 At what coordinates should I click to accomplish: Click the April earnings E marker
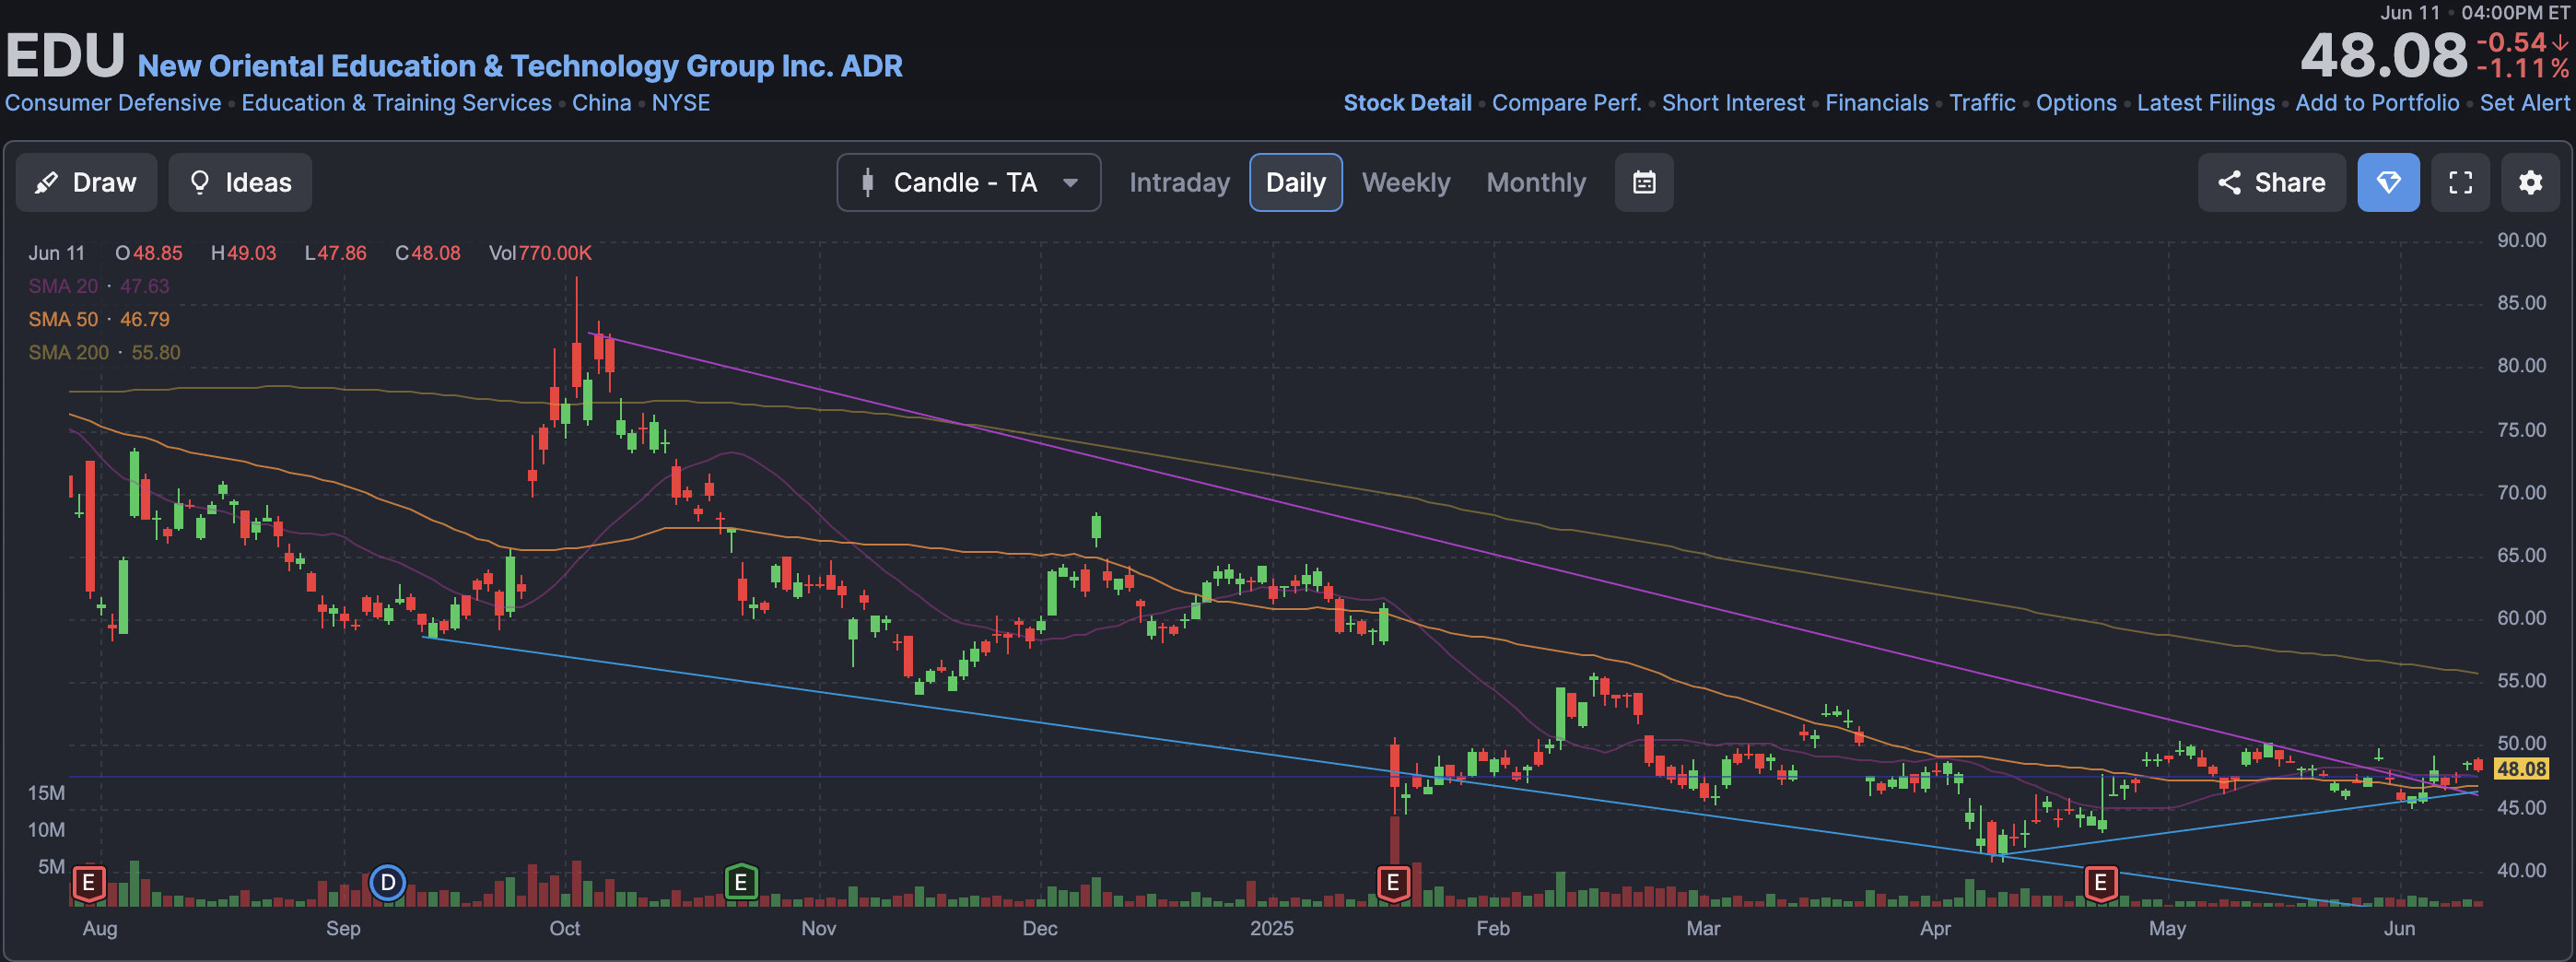tap(2100, 883)
